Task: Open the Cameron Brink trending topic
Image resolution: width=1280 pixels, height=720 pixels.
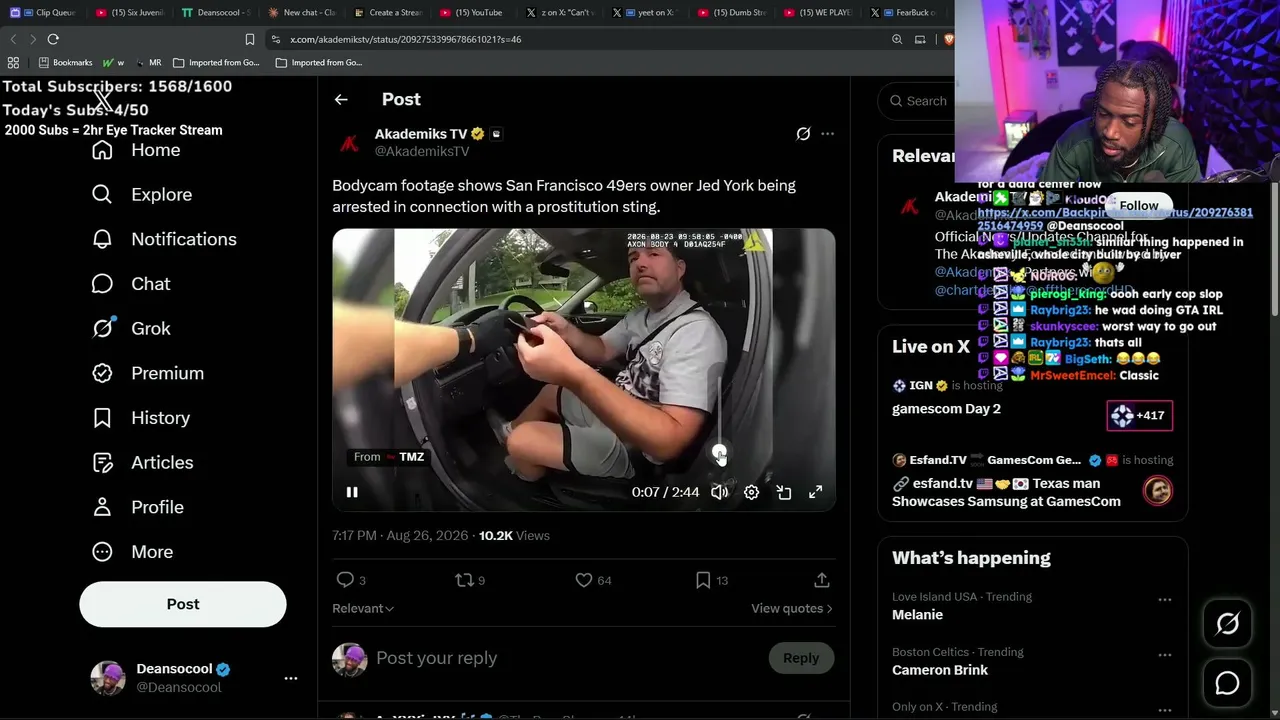Action: [x=940, y=670]
